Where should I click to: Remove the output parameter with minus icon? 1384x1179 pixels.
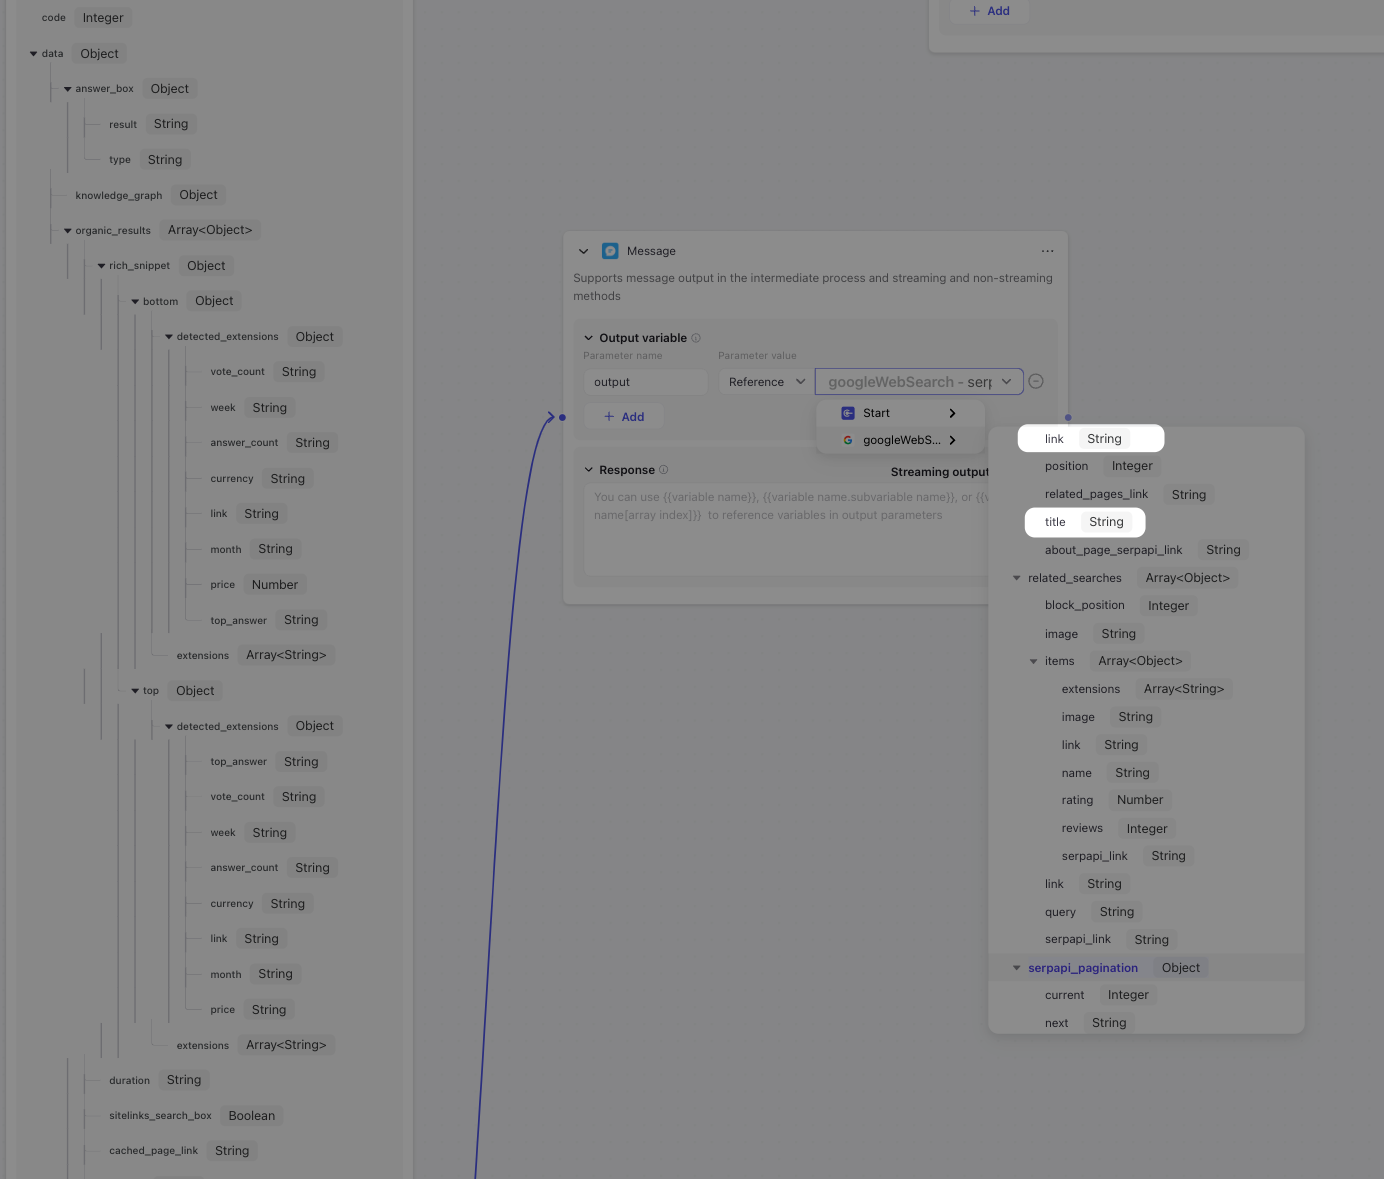pyautogui.click(x=1036, y=381)
